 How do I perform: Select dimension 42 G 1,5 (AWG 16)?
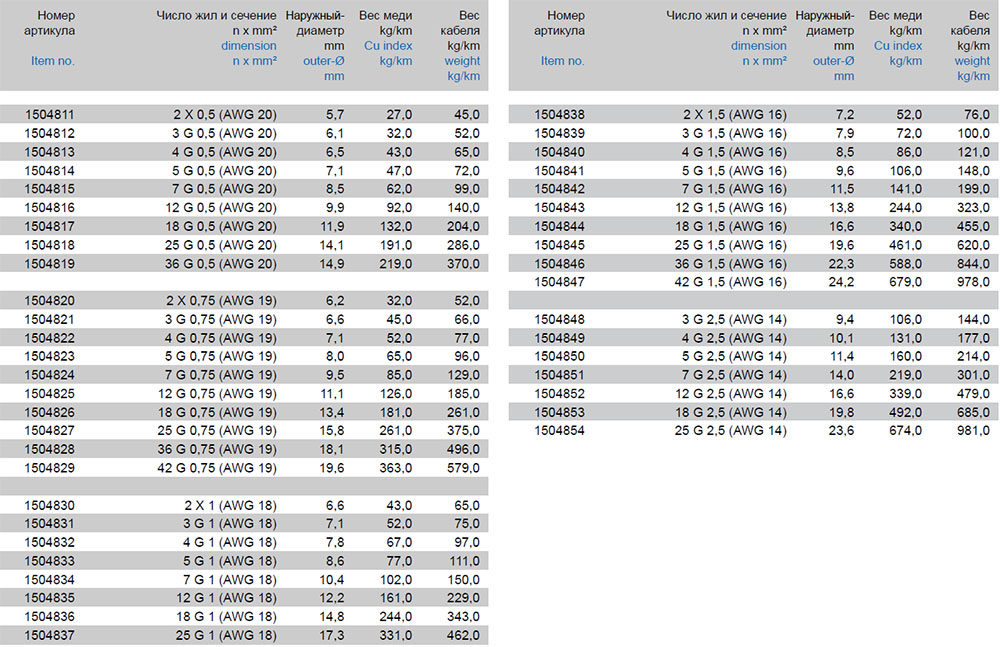coord(731,282)
